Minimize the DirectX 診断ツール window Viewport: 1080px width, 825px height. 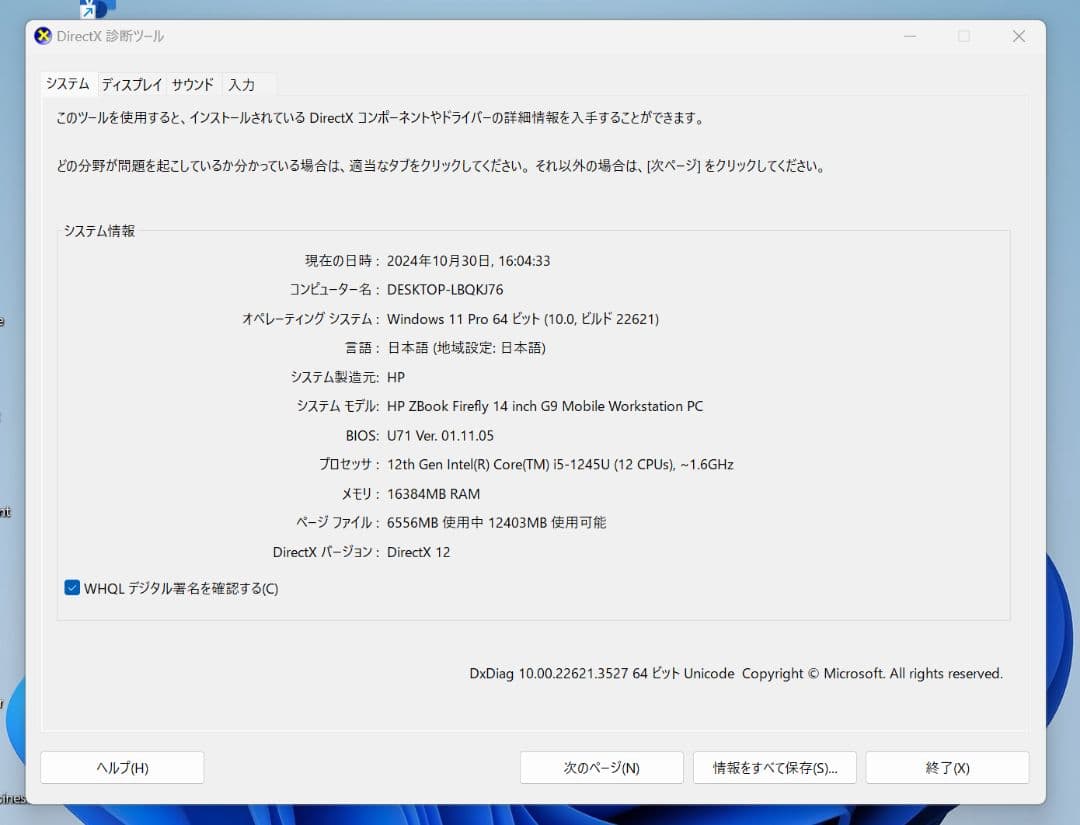910,36
